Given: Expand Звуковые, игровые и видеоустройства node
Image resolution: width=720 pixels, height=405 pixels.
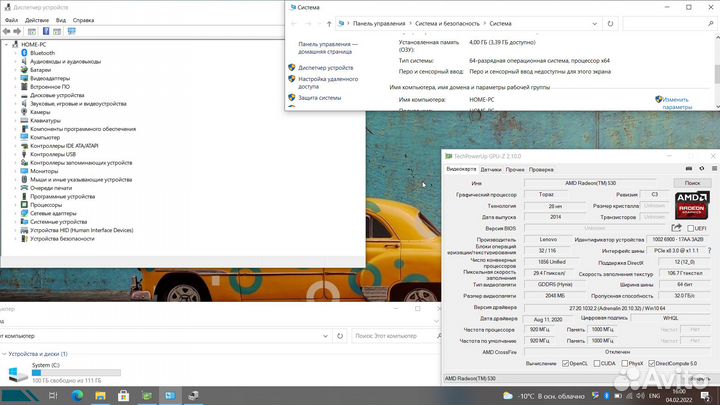Looking at the screenshot, I should point(15,104).
